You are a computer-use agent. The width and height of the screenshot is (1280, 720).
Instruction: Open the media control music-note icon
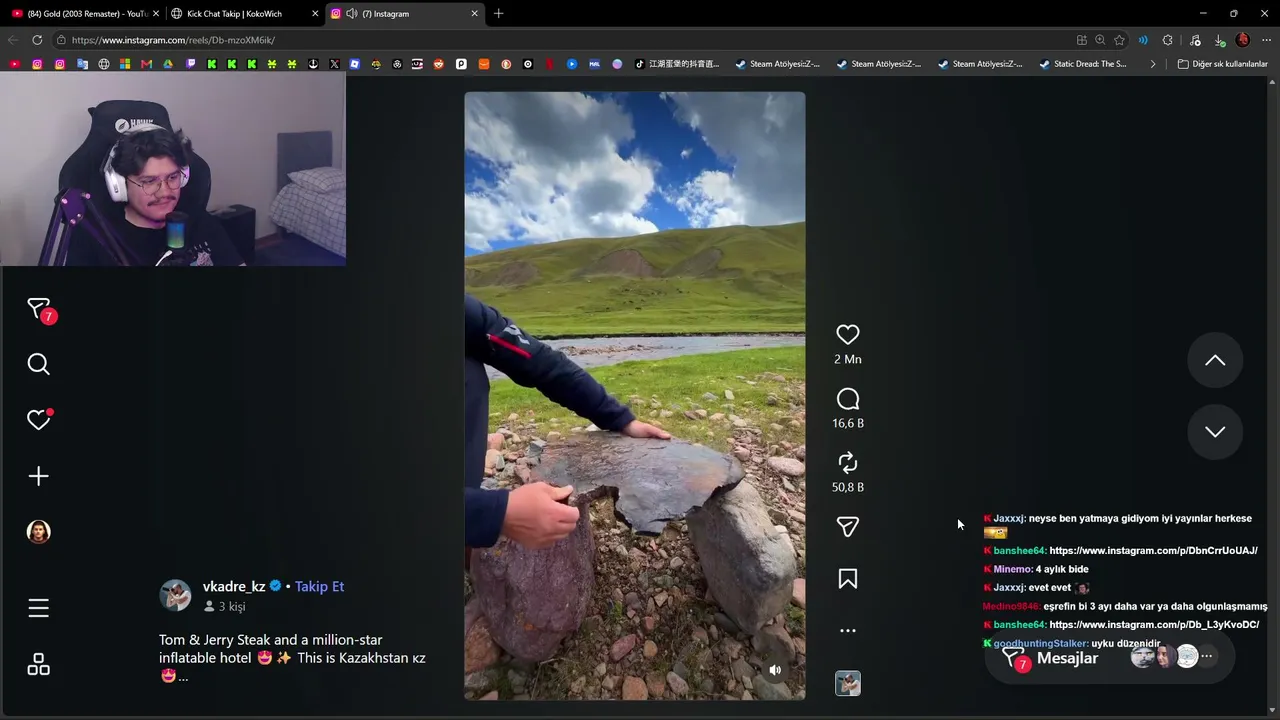tap(1195, 40)
